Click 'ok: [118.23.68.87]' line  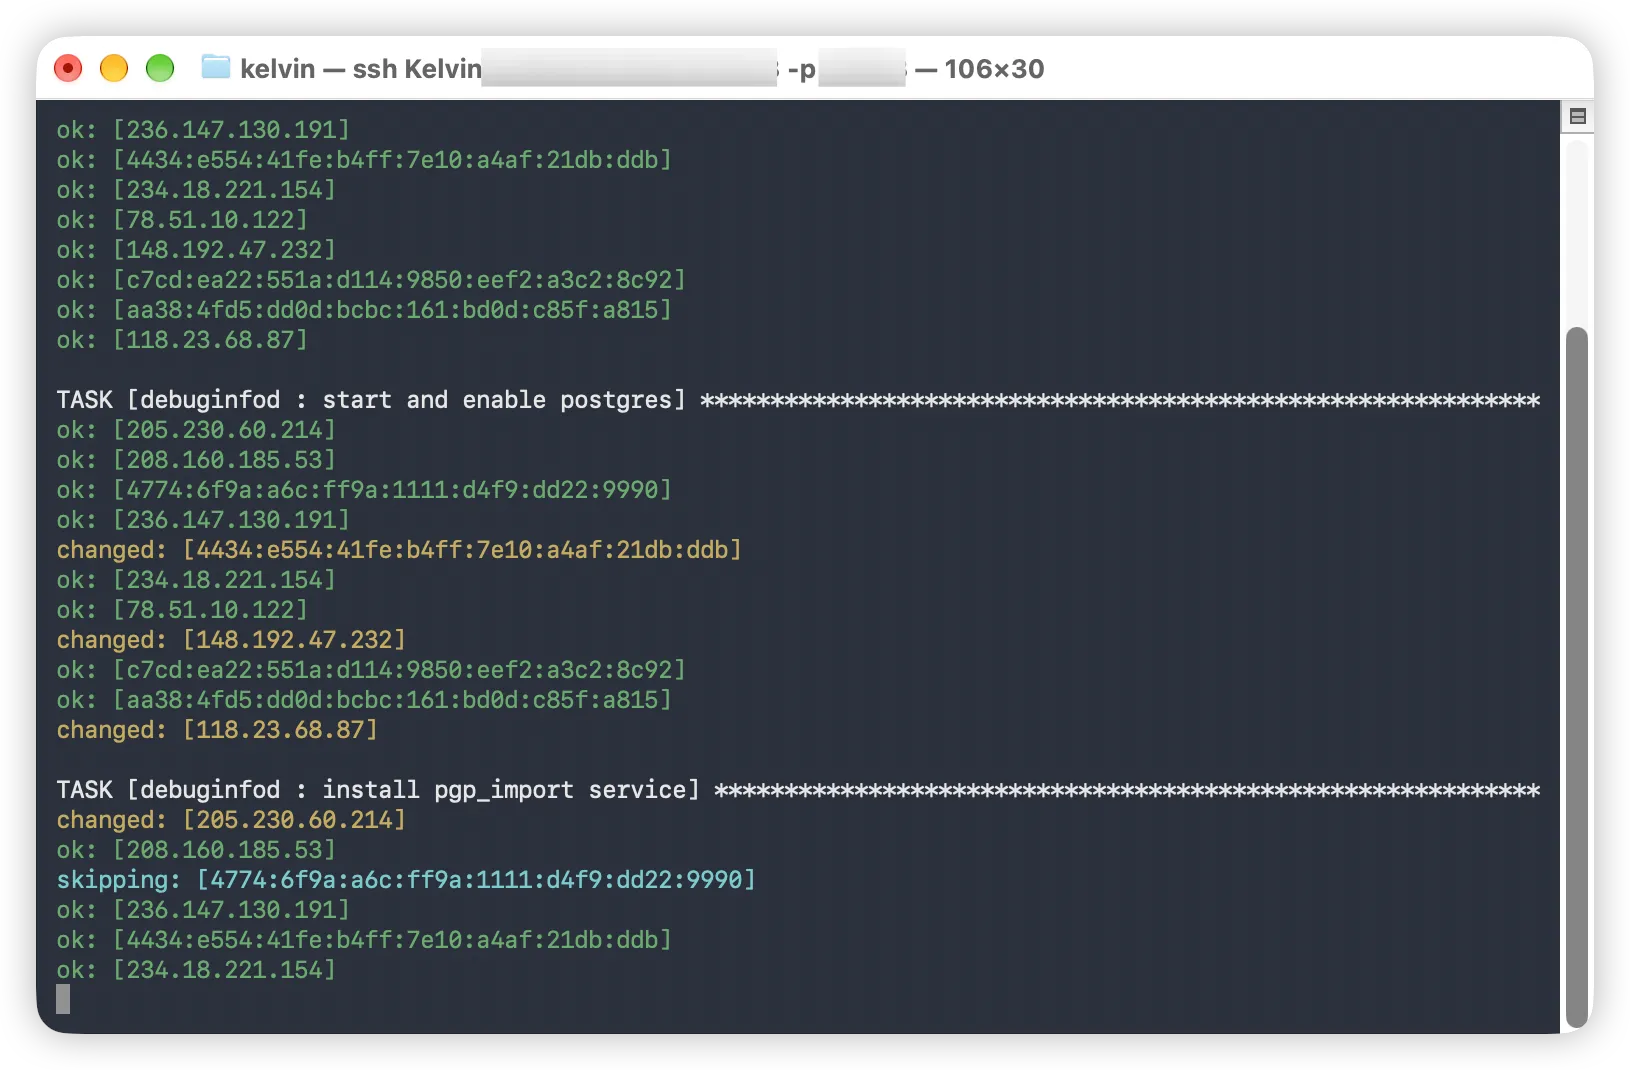[x=182, y=340]
